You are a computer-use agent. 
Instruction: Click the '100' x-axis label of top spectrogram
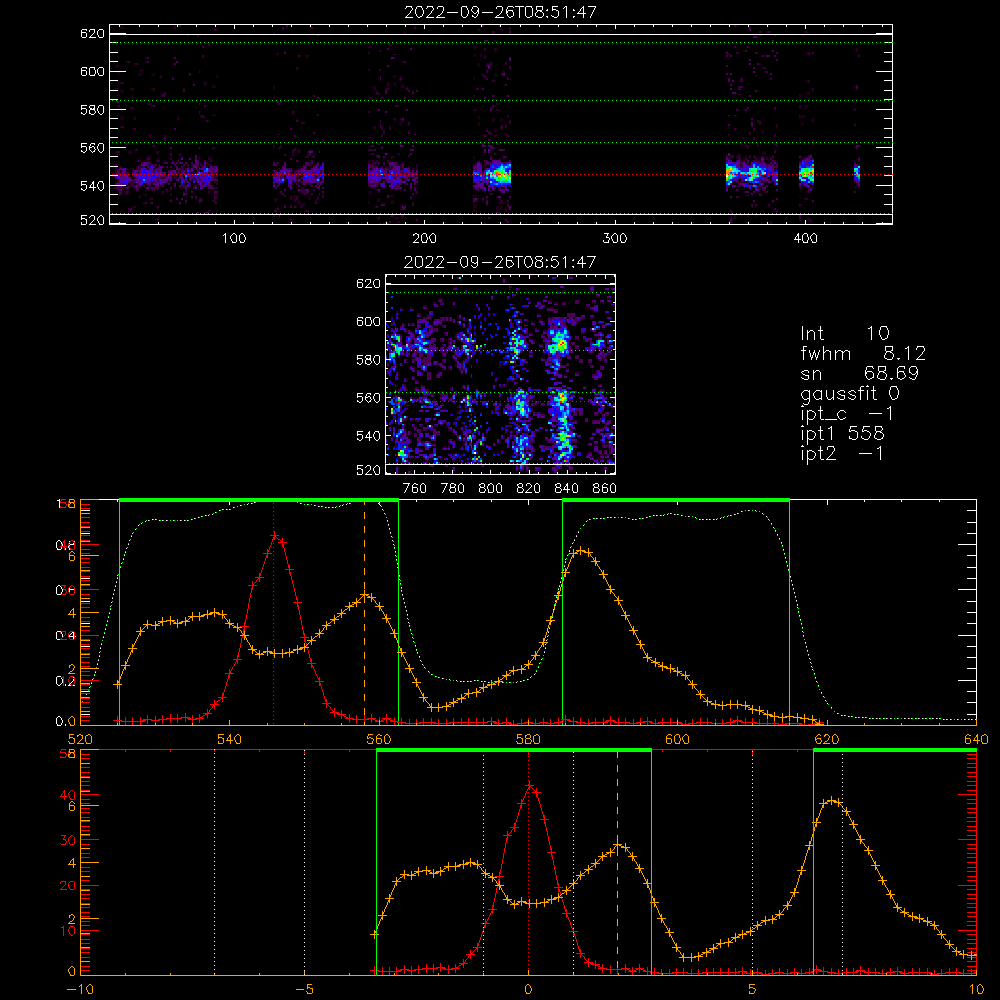(233, 239)
